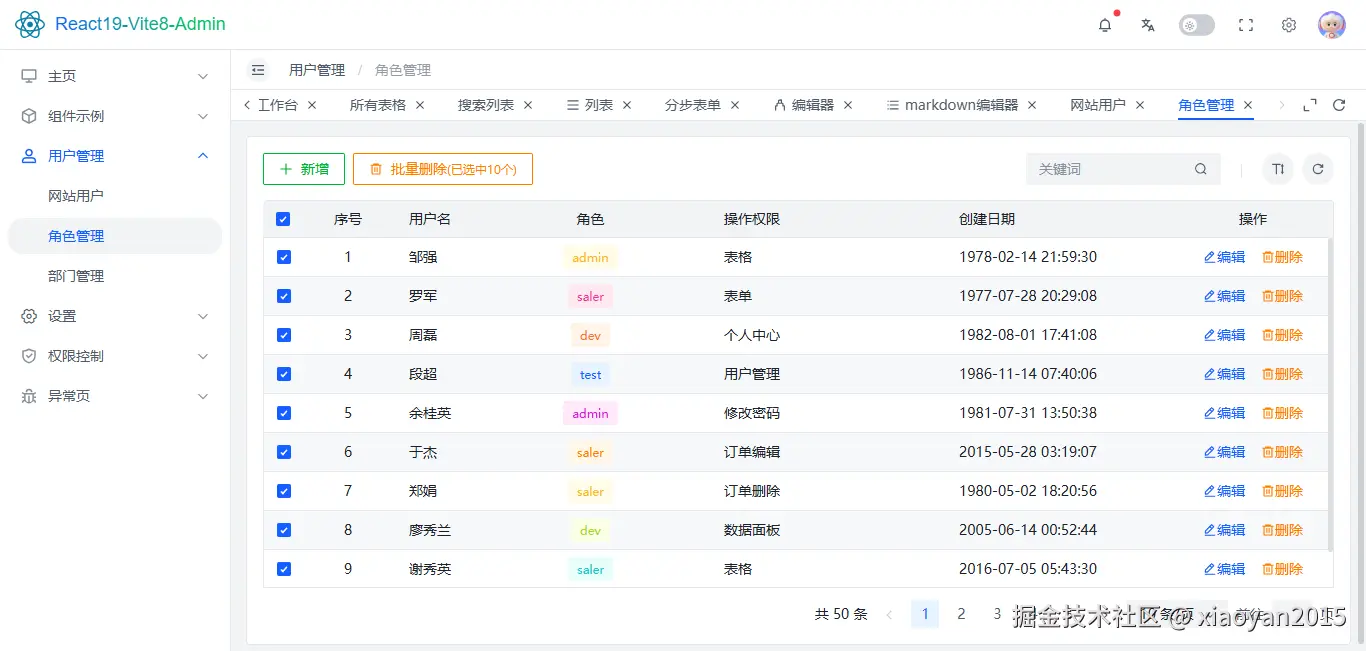Go to pagination page 2
Viewport: 1366px width, 651px height.
(961, 614)
